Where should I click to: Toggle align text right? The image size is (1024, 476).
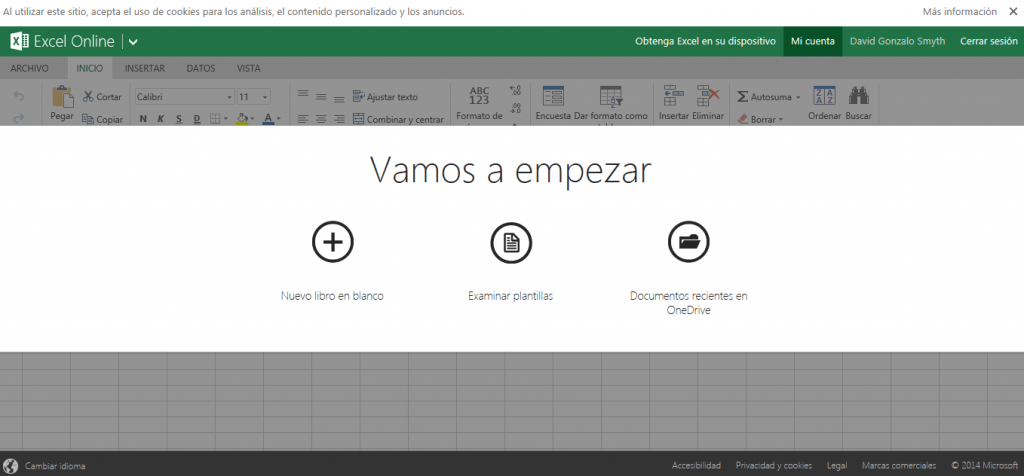(339, 119)
